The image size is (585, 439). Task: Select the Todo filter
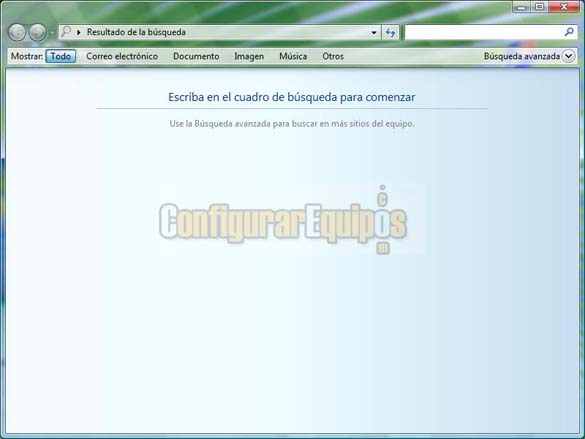[61, 56]
